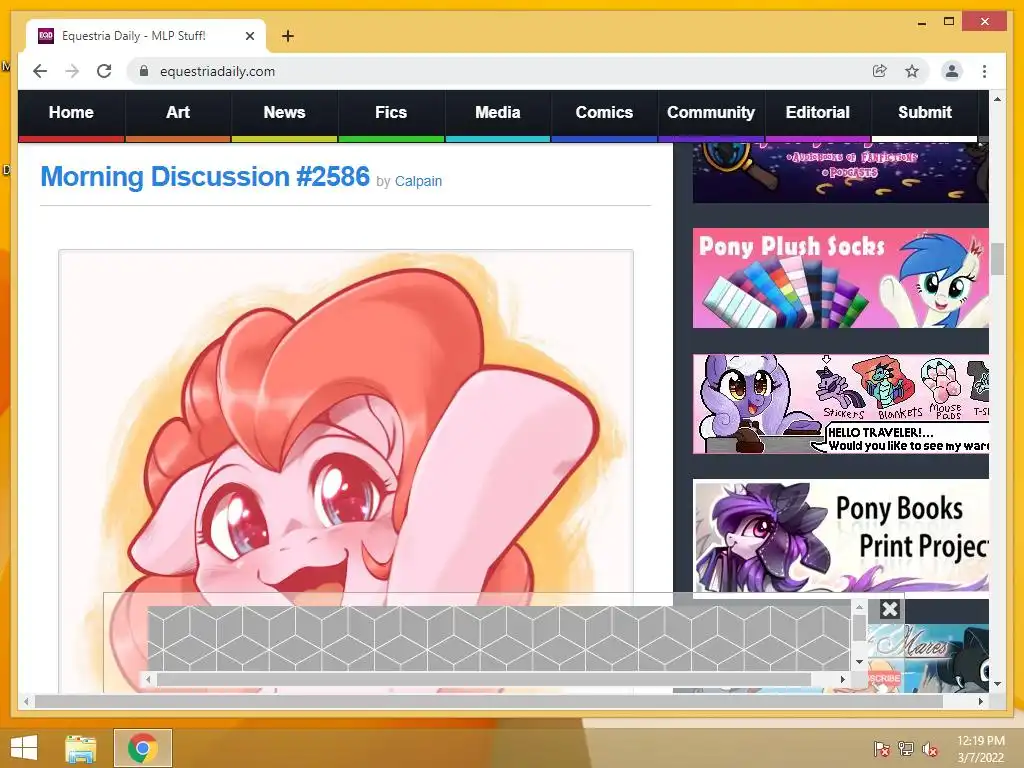Open the Chrome profile avatar
Viewport: 1024px width, 768px height.
point(952,71)
